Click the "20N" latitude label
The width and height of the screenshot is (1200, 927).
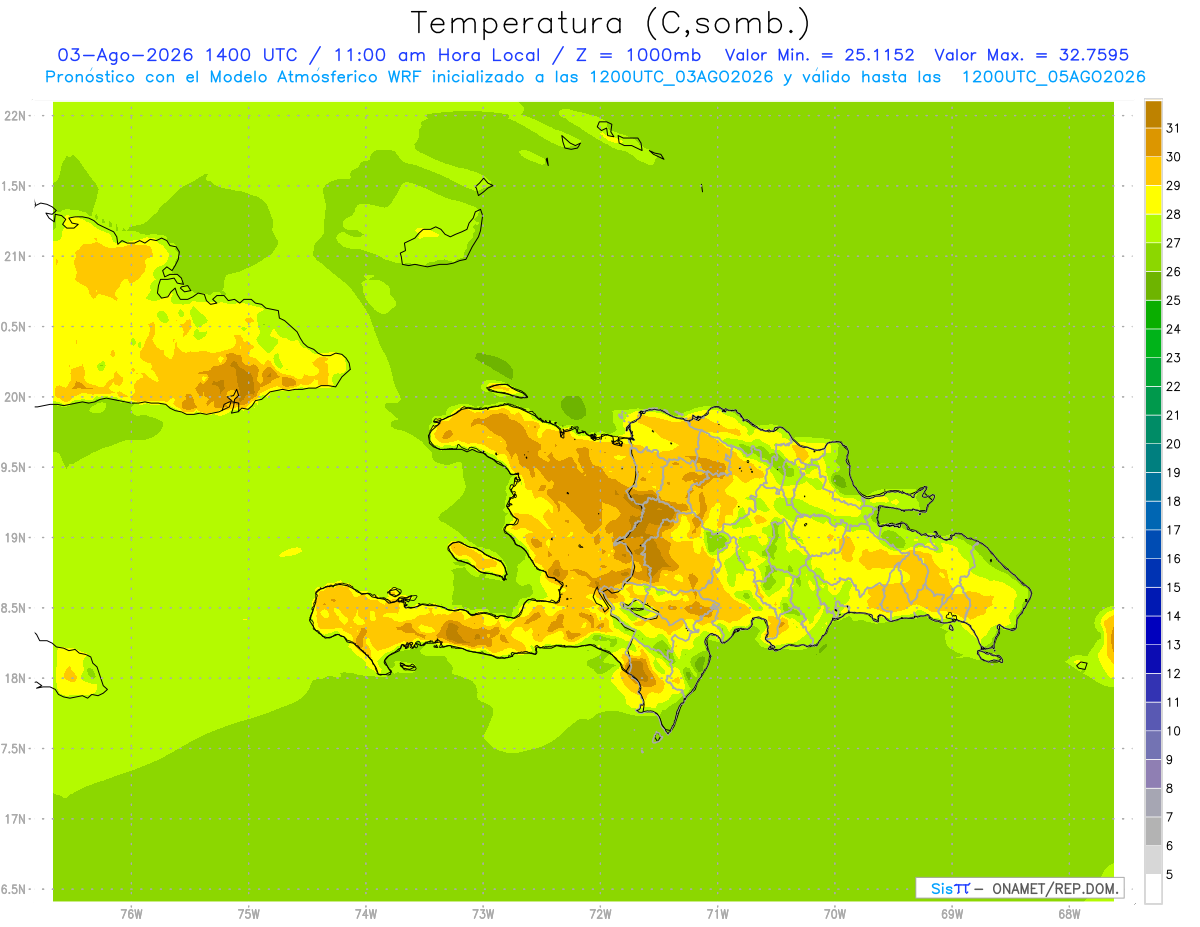[14, 397]
